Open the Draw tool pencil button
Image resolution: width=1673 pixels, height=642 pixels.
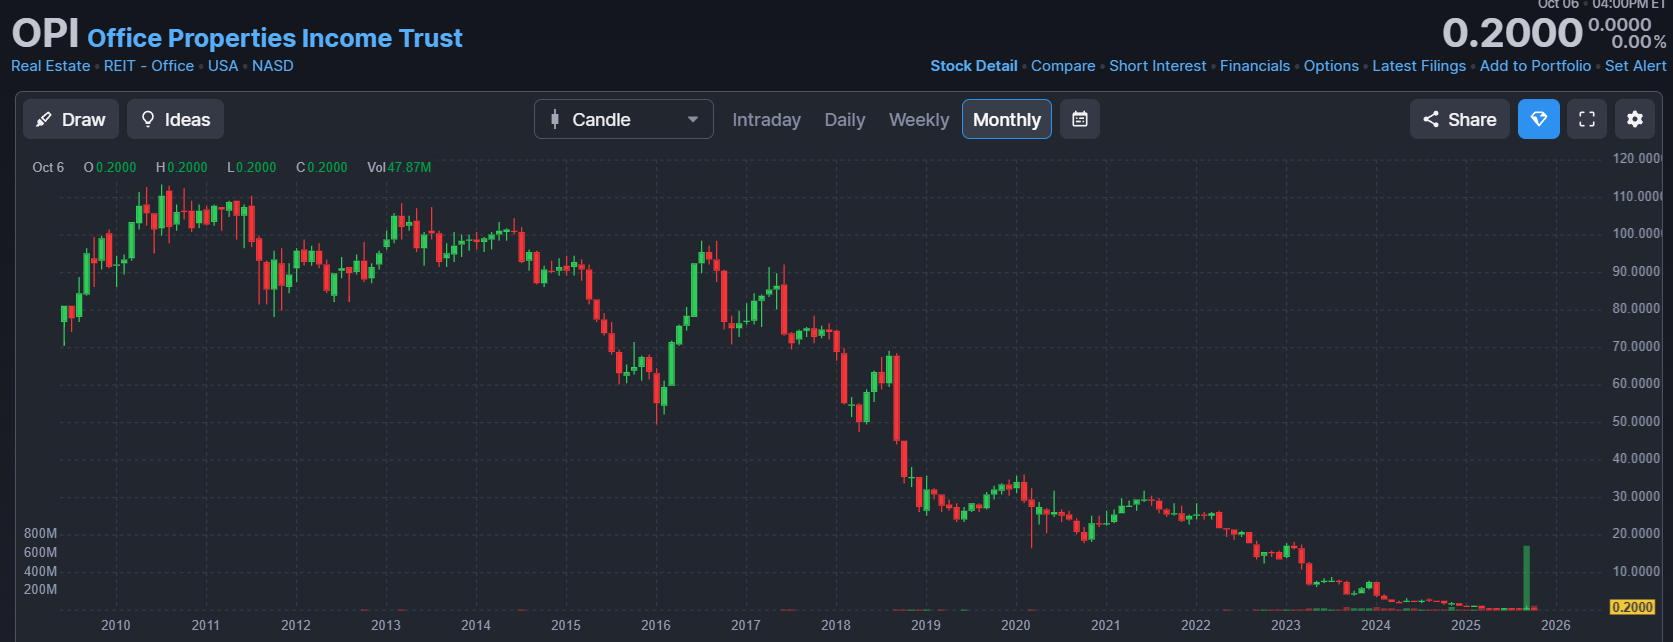tap(71, 119)
